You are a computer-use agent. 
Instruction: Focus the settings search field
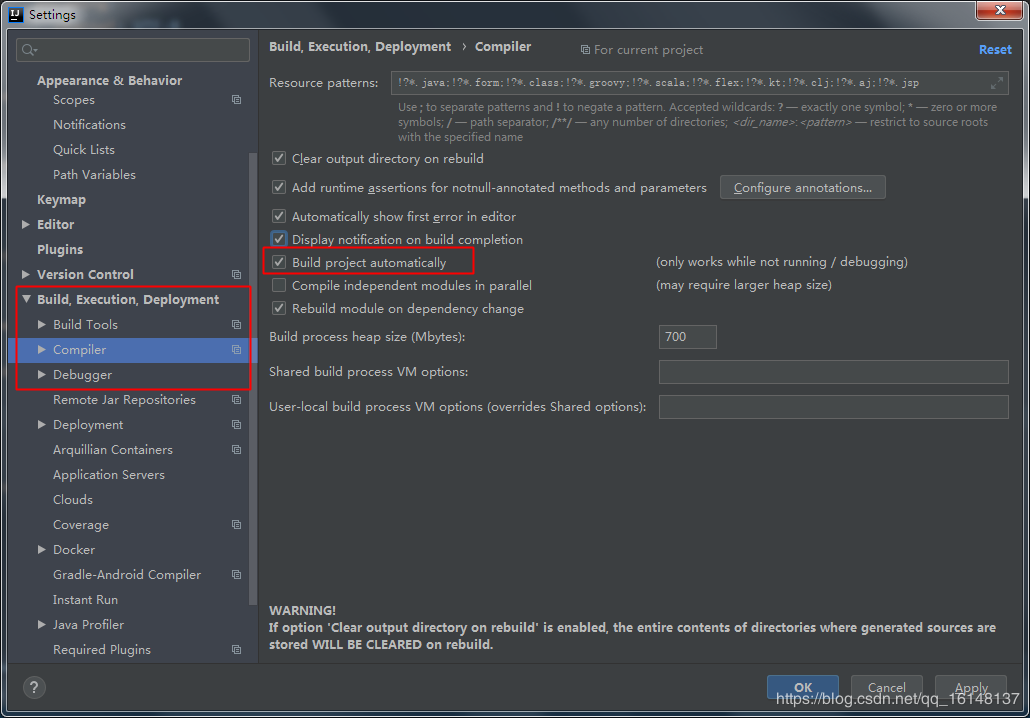click(133, 50)
